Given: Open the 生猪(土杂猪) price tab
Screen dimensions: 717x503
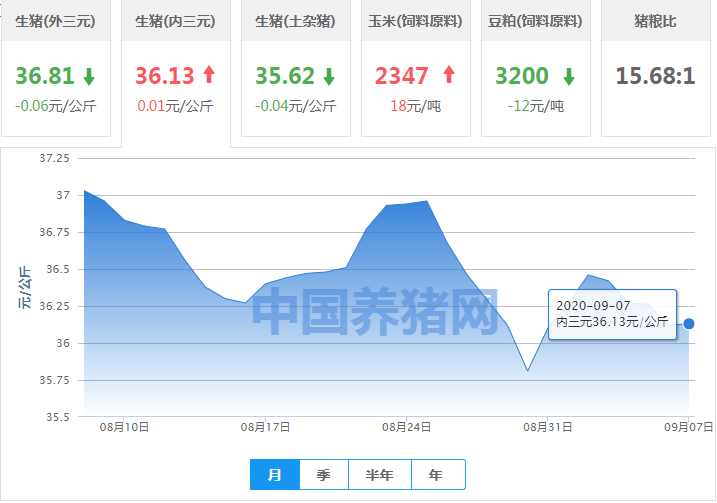Looking at the screenshot, I should [x=296, y=22].
